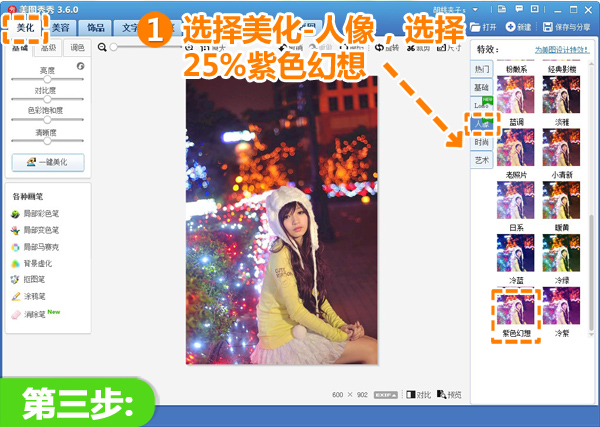Switch to the 时尚 effects category
The height and width of the screenshot is (427, 600).
click(483, 142)
